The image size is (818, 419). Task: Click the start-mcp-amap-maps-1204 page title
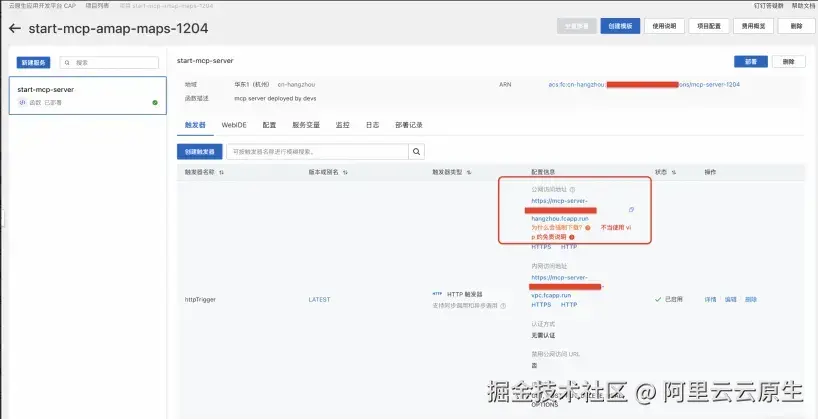click(x=118, y=28)
